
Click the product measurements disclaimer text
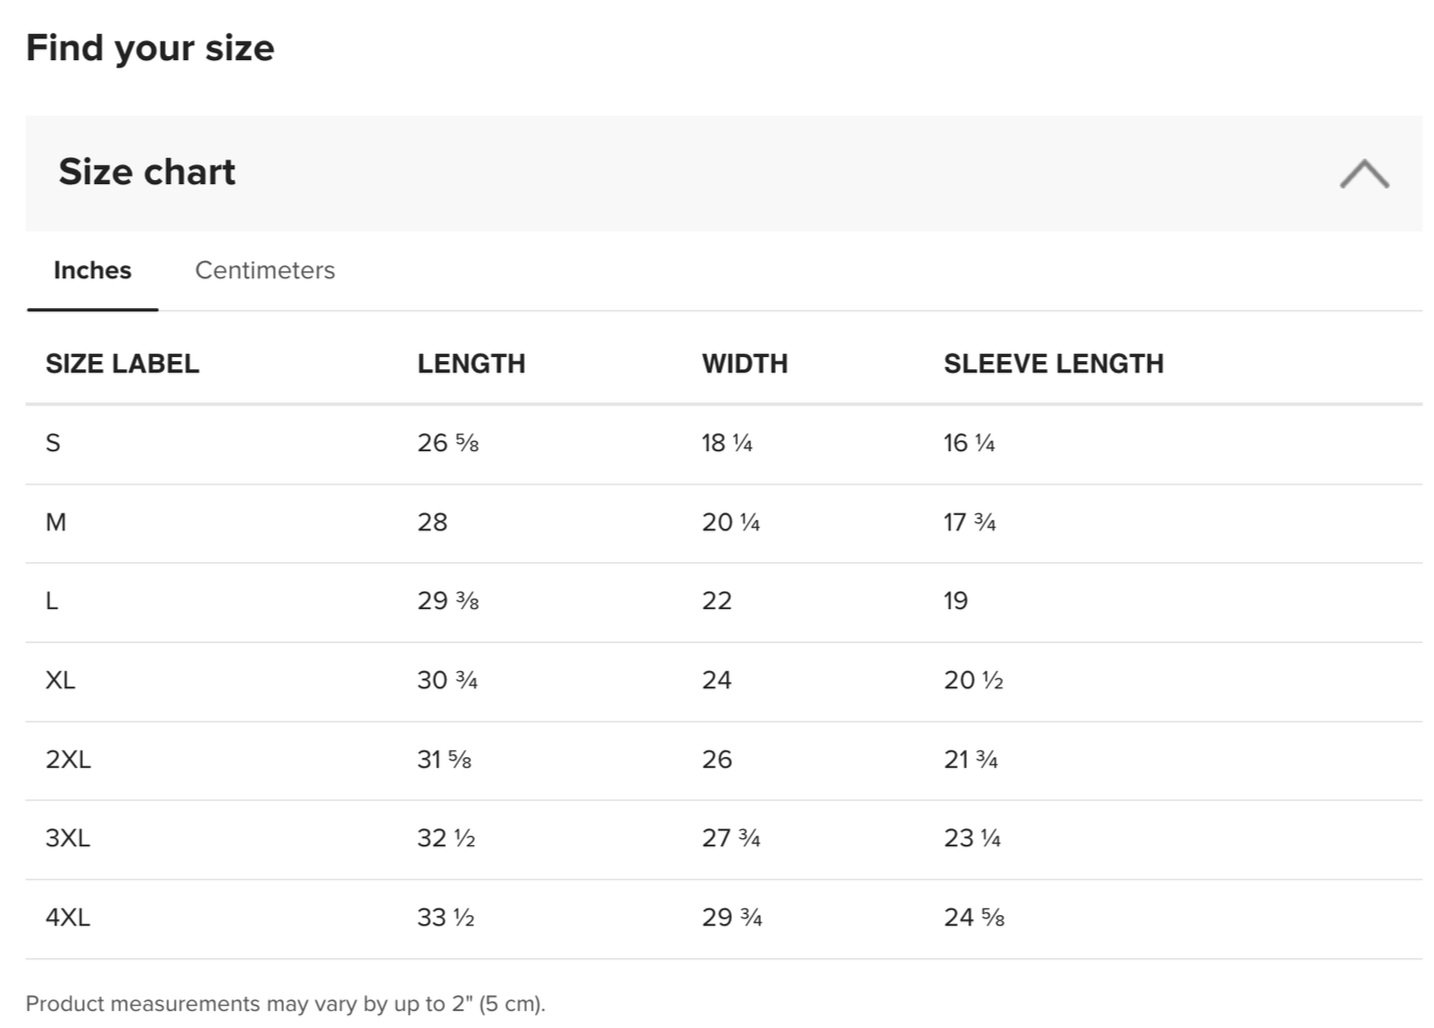point(286,1003)
